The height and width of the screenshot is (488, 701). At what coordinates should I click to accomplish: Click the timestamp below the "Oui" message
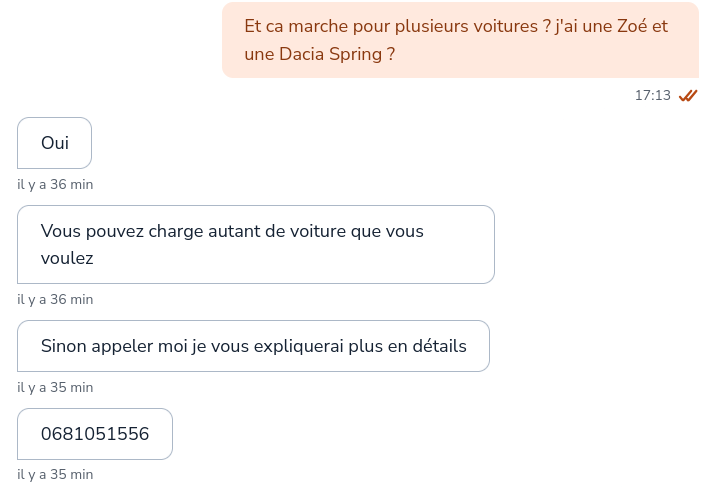click(55, 185)
